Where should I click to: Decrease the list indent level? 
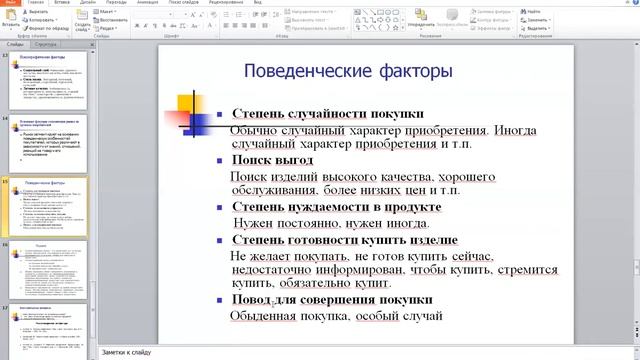[255, 15]
